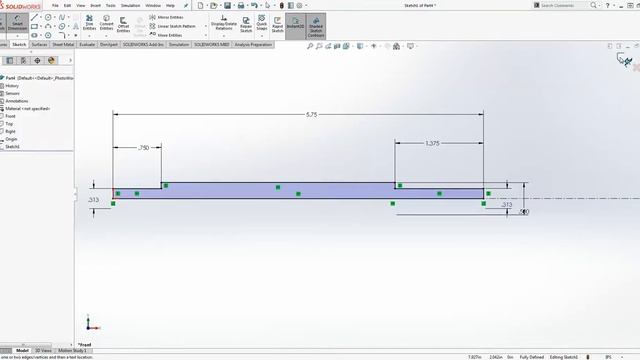The image size is (640, 360).
Task: Select the Spline sketch tool
Action: [62, 17]
